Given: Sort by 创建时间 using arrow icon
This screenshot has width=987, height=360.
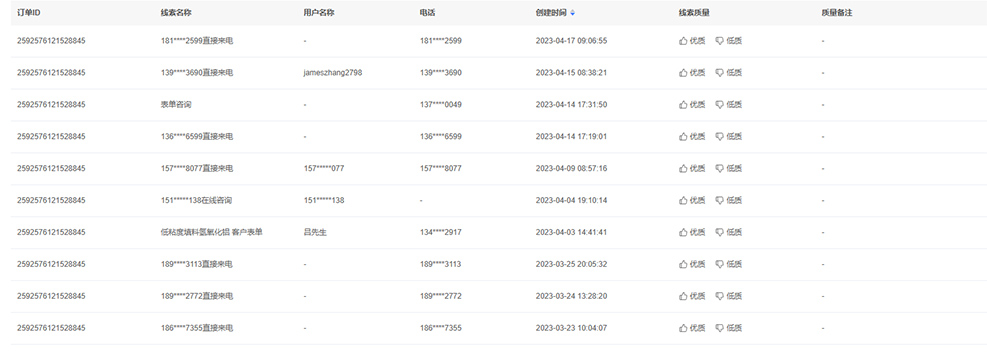Looking at the screenshot, I should pyautogui.click(x=572, y=13).
